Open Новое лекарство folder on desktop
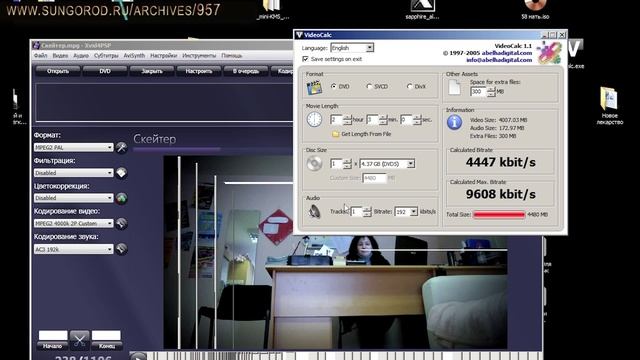 tap(609, 106)
